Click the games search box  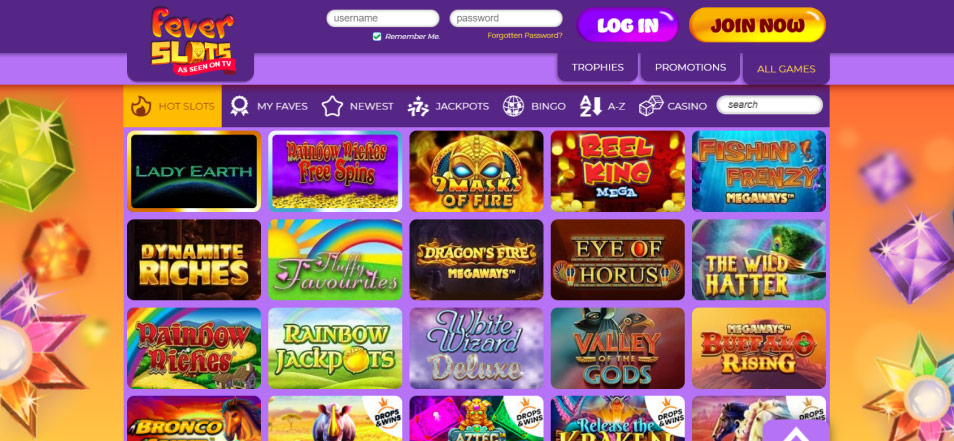point(770,105)
